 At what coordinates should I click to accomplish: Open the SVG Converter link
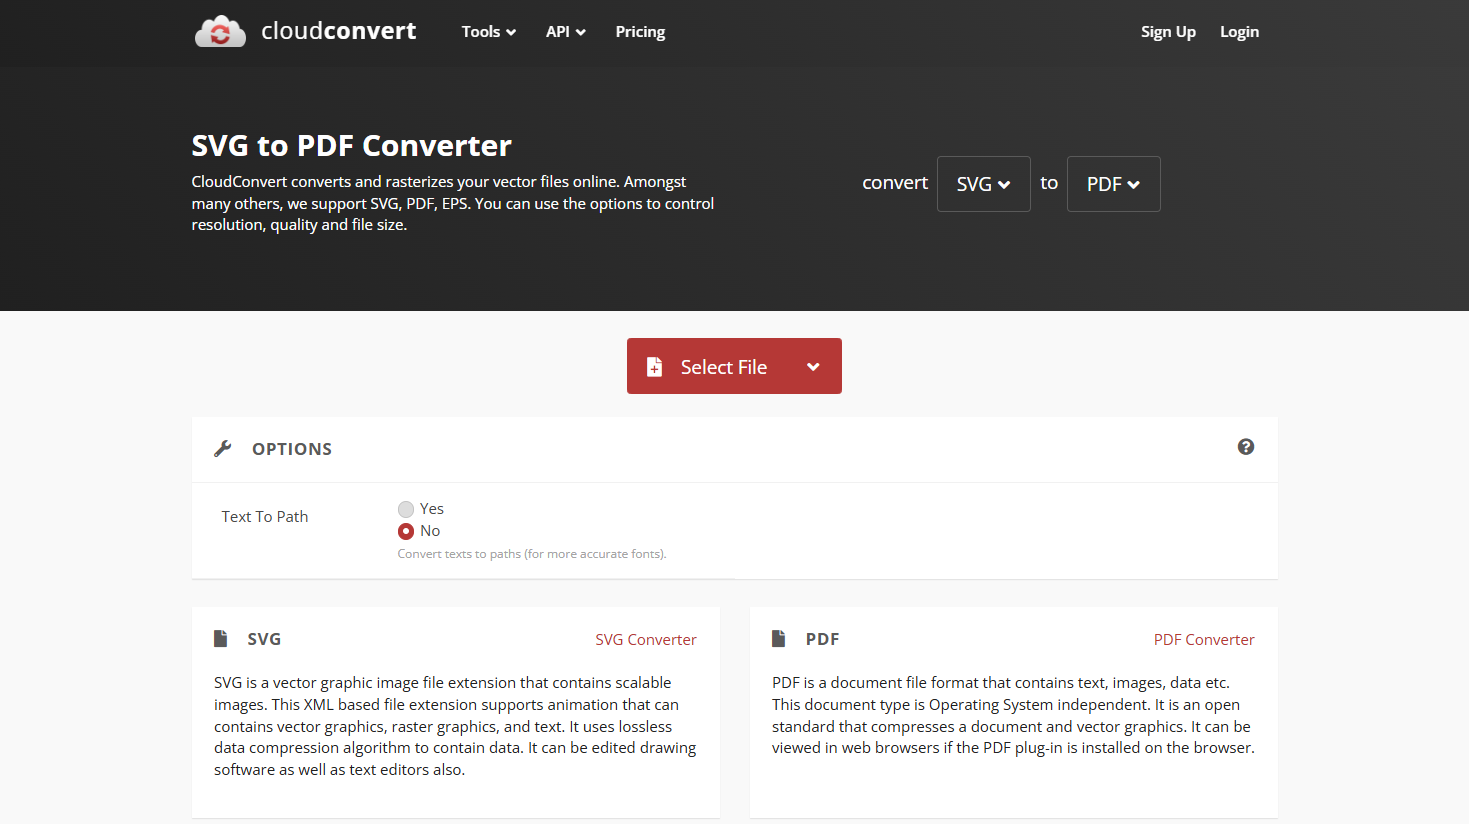click(646, 639)
